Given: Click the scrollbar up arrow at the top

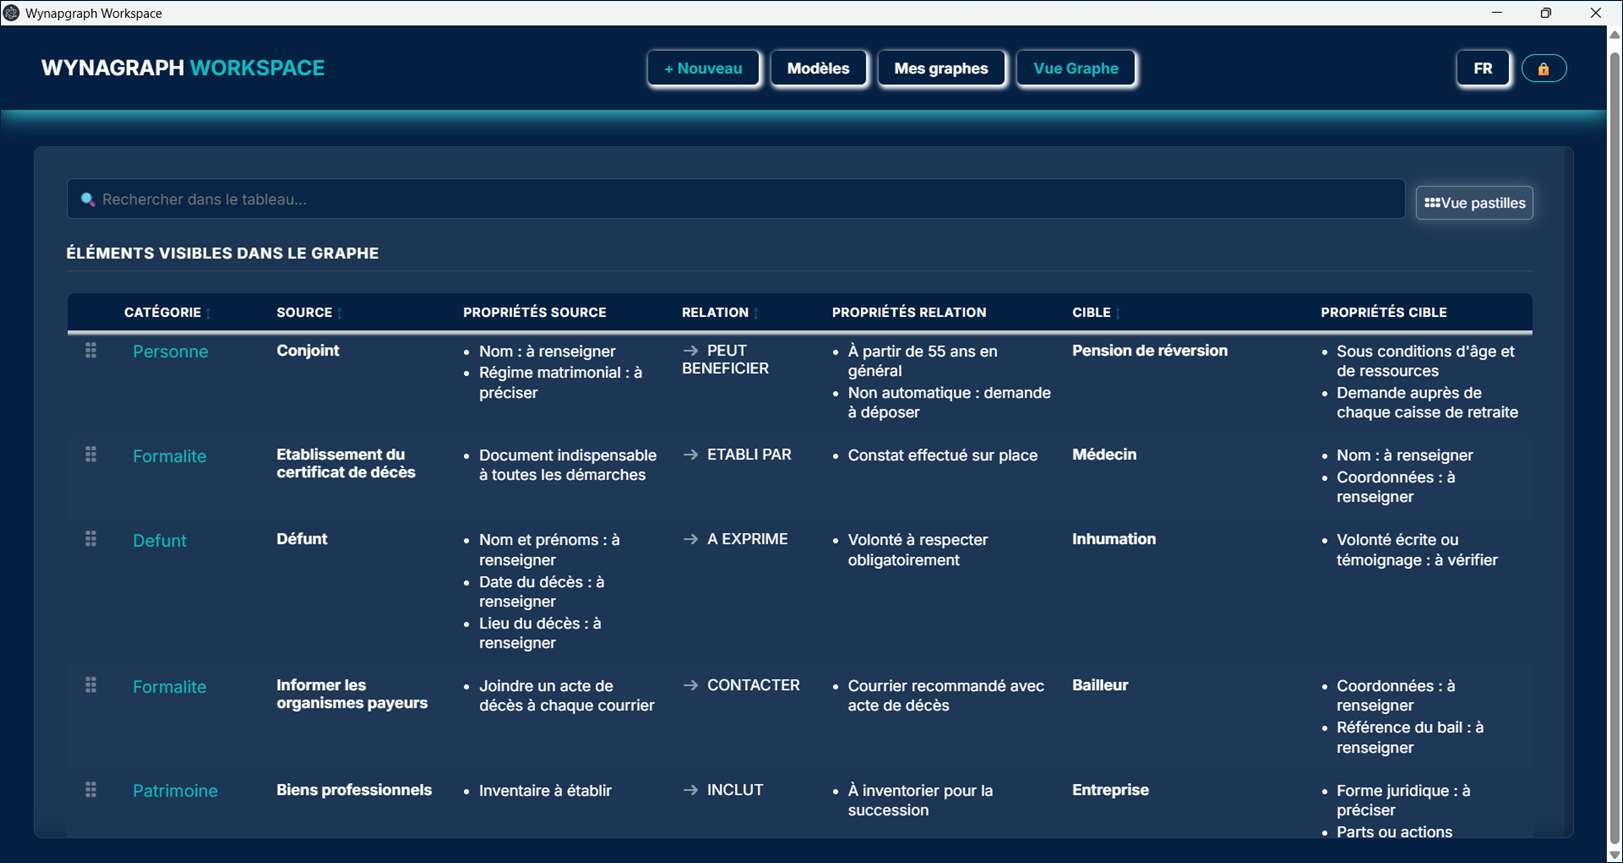Looking at the screenshot, I should [1614, 34].
